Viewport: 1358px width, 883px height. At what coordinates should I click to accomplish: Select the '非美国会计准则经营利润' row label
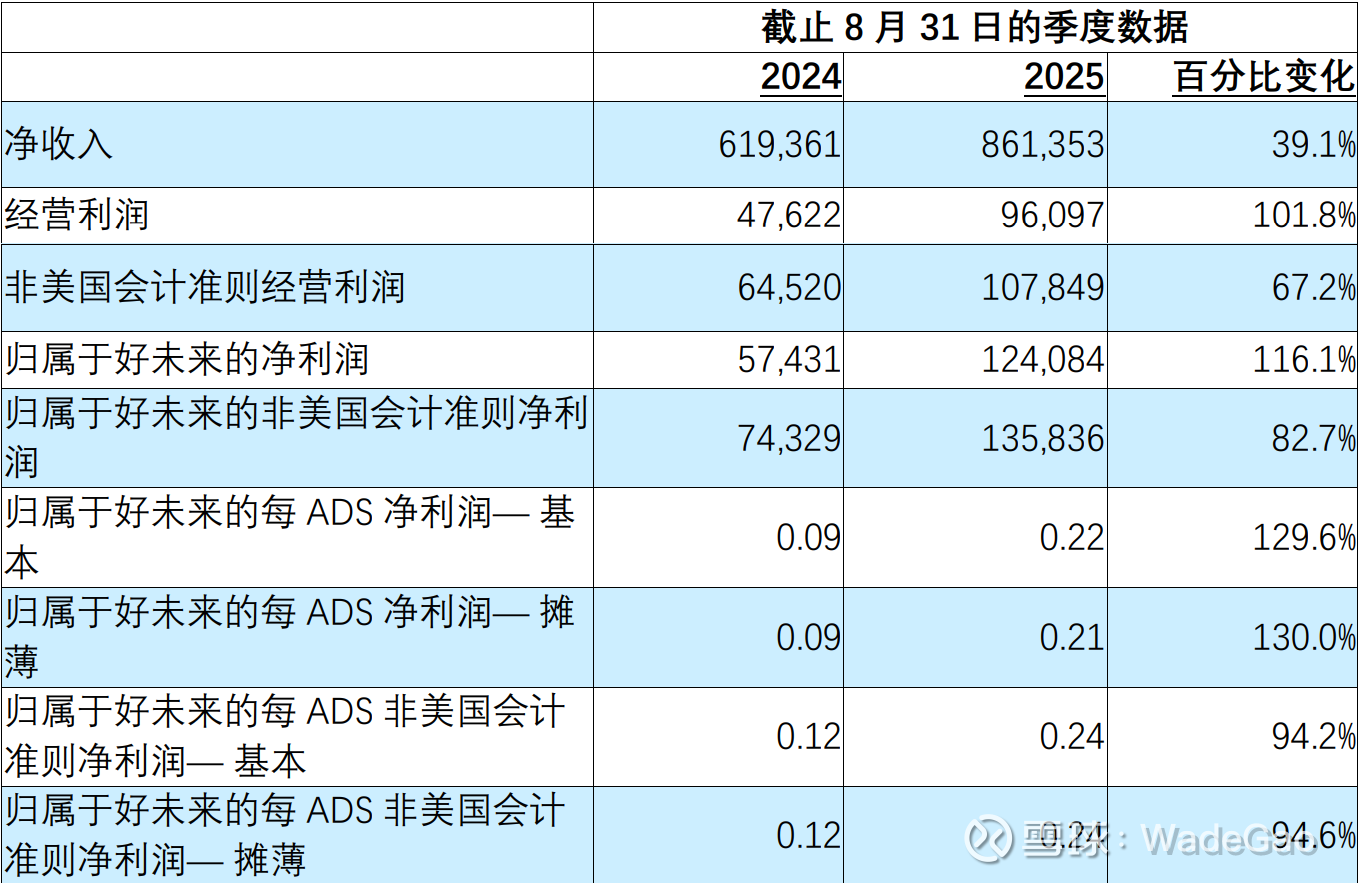(x=204, y=287)
